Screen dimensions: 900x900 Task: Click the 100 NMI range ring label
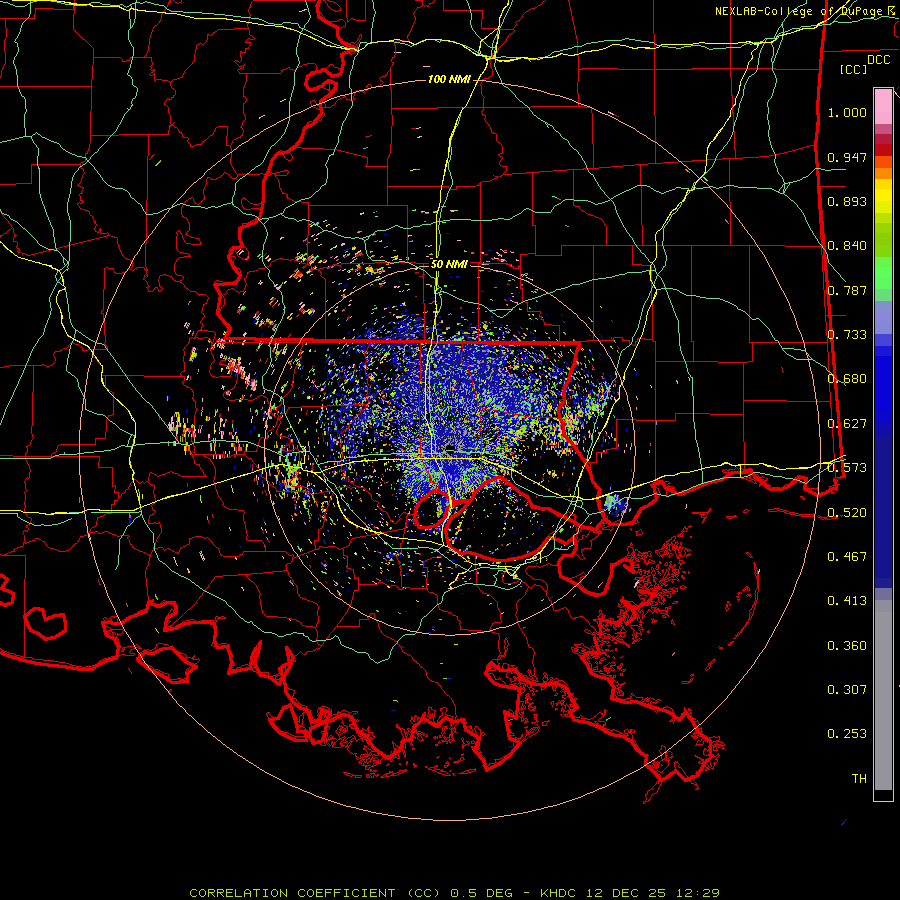[449, 79]
